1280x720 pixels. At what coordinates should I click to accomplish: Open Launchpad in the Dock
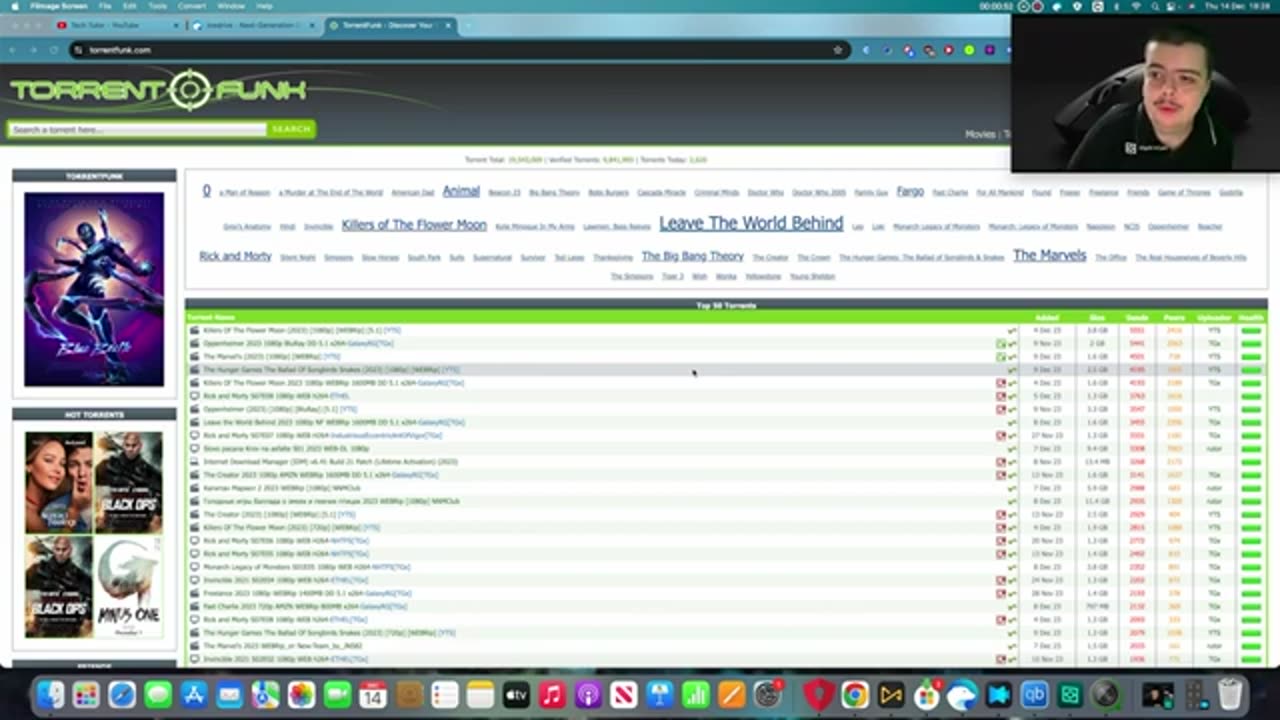(86, 694)
